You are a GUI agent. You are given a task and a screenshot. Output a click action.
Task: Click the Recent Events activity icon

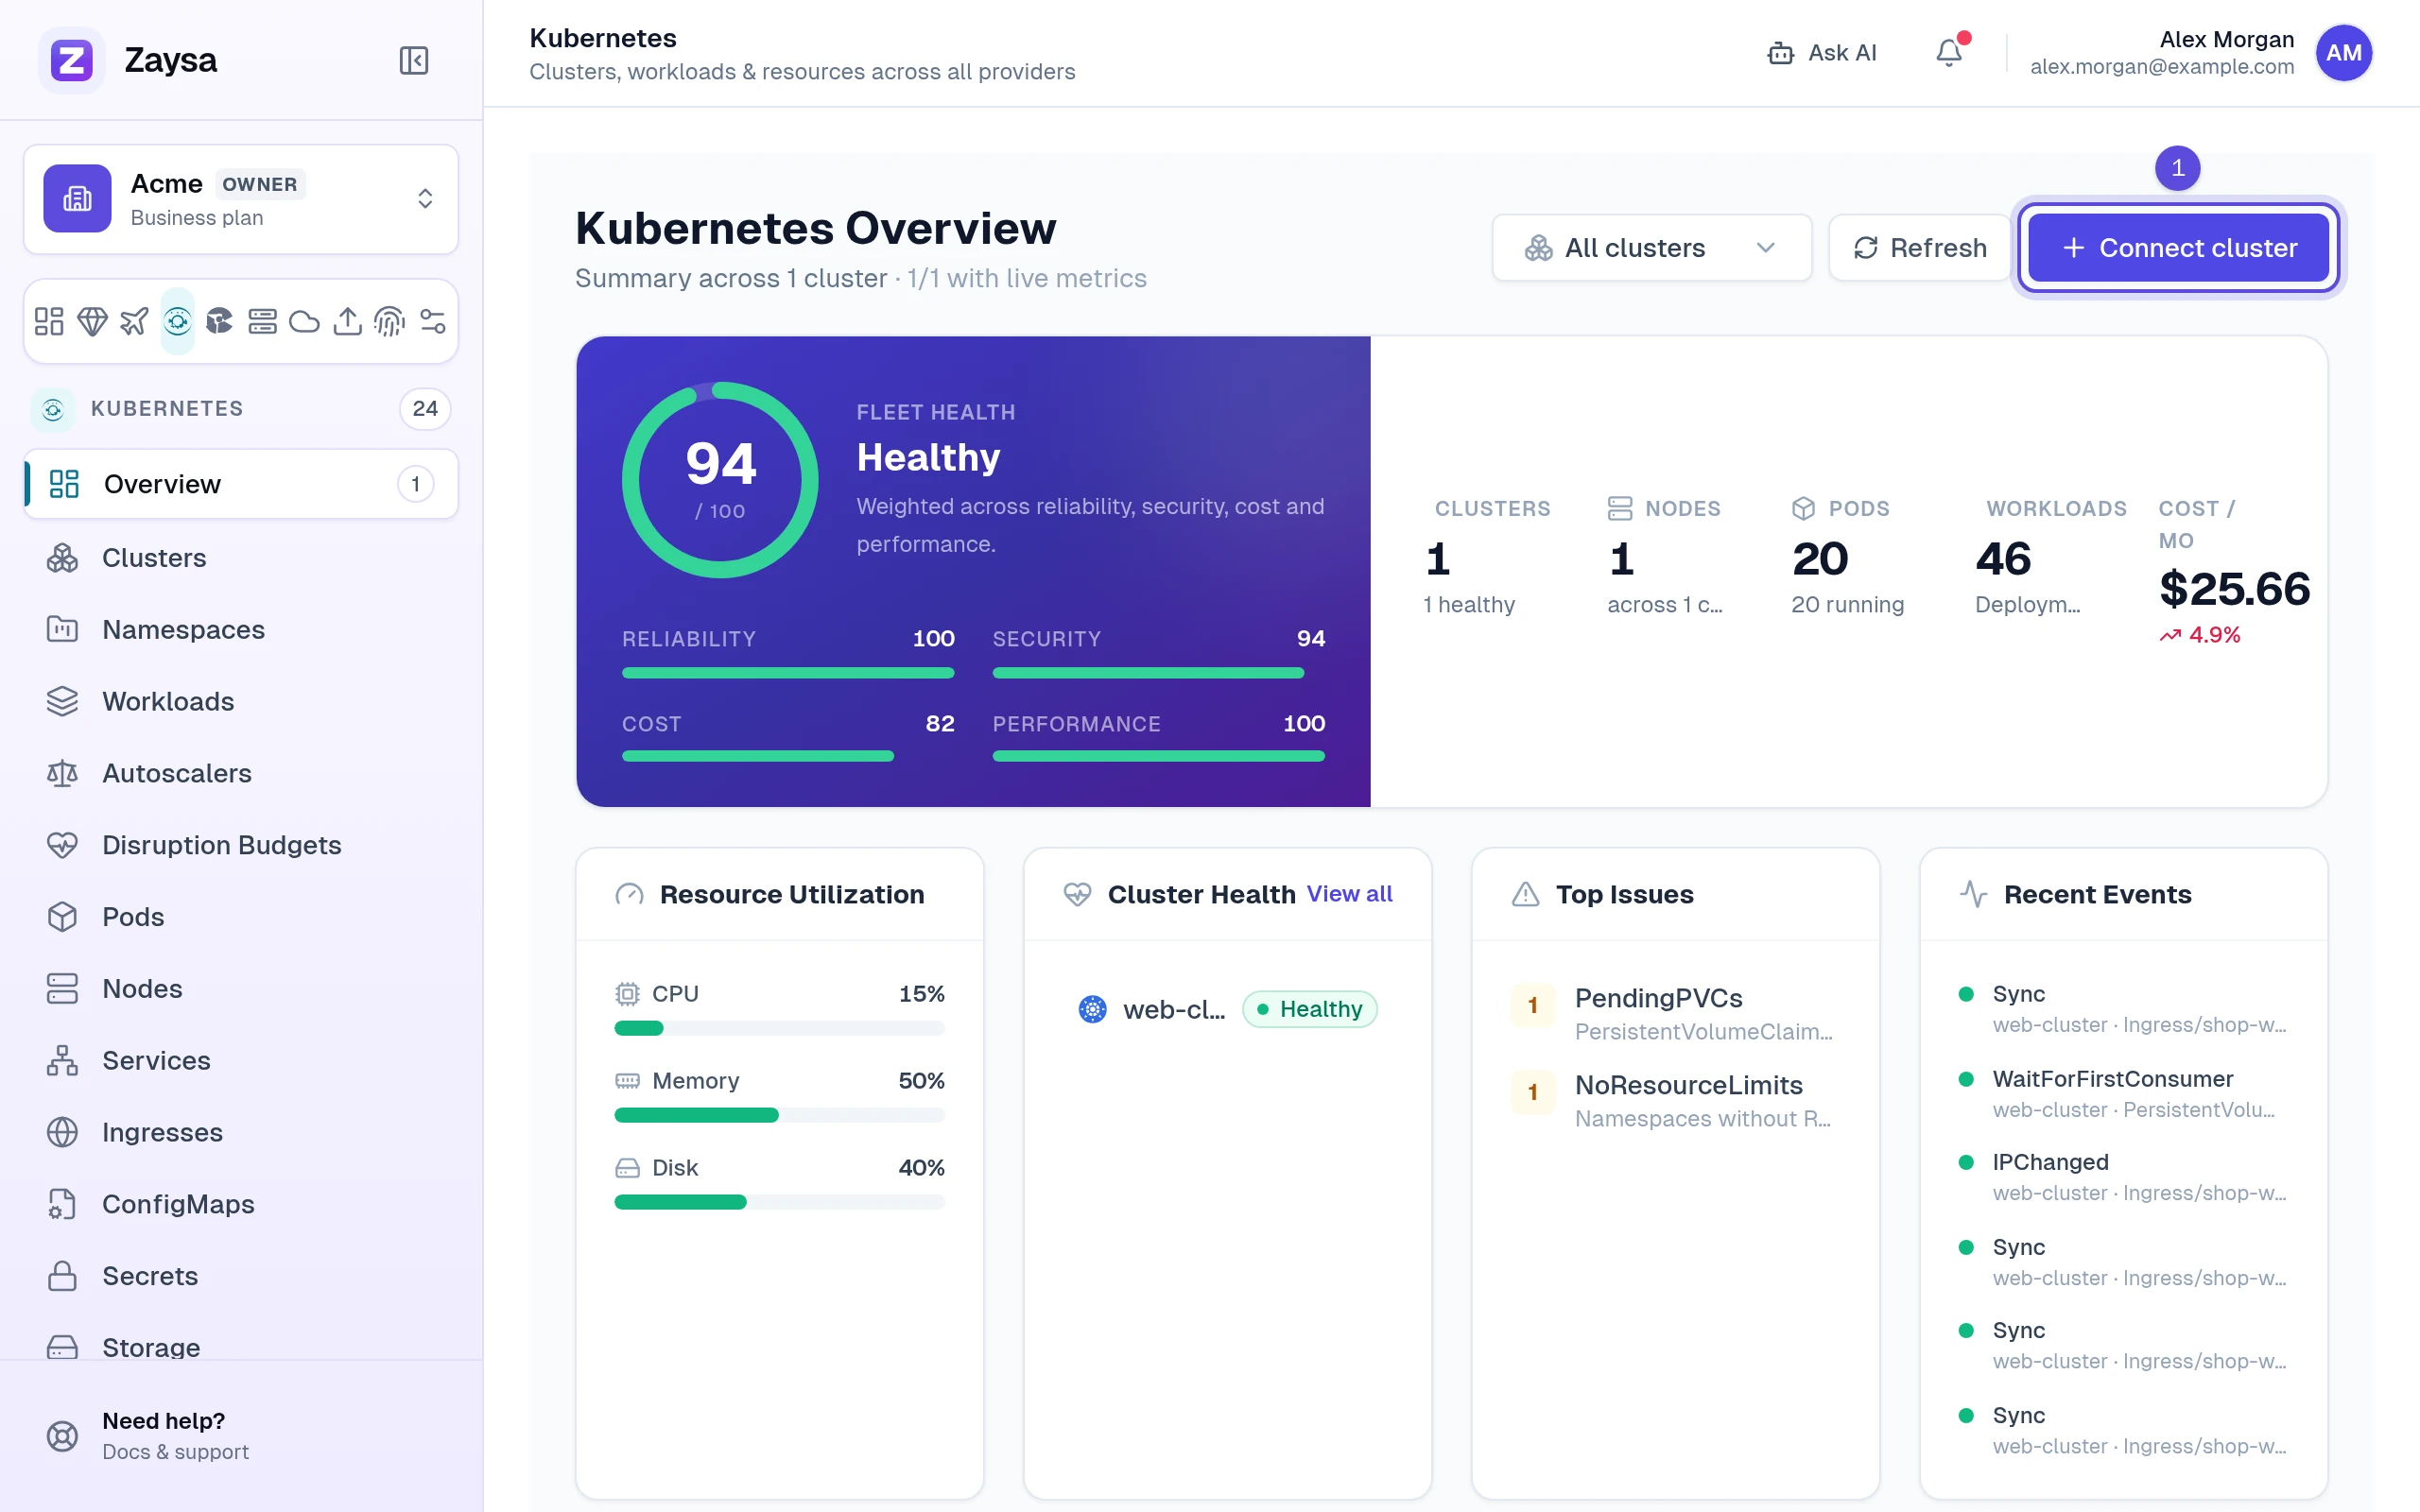point(1973,894)
